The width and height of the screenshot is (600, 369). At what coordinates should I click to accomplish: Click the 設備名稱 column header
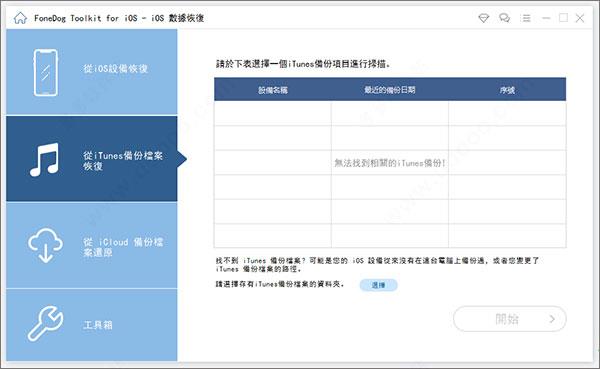tap(273, 90)
